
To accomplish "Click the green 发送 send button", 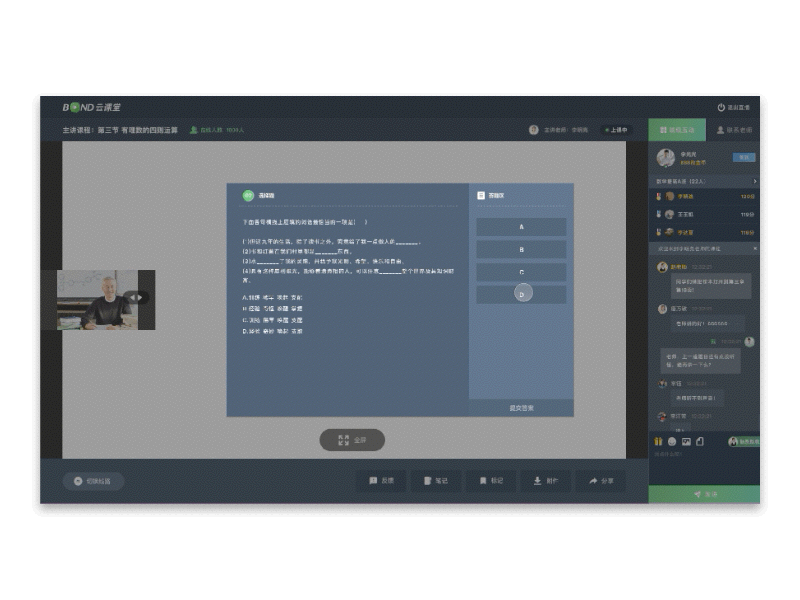I will coord(704,494).
